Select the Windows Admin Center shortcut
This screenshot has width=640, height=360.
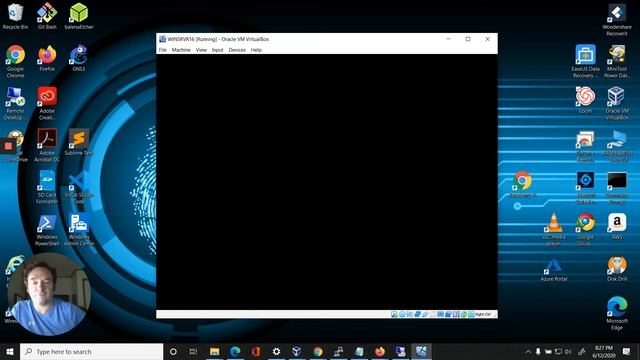click(79, 230)
